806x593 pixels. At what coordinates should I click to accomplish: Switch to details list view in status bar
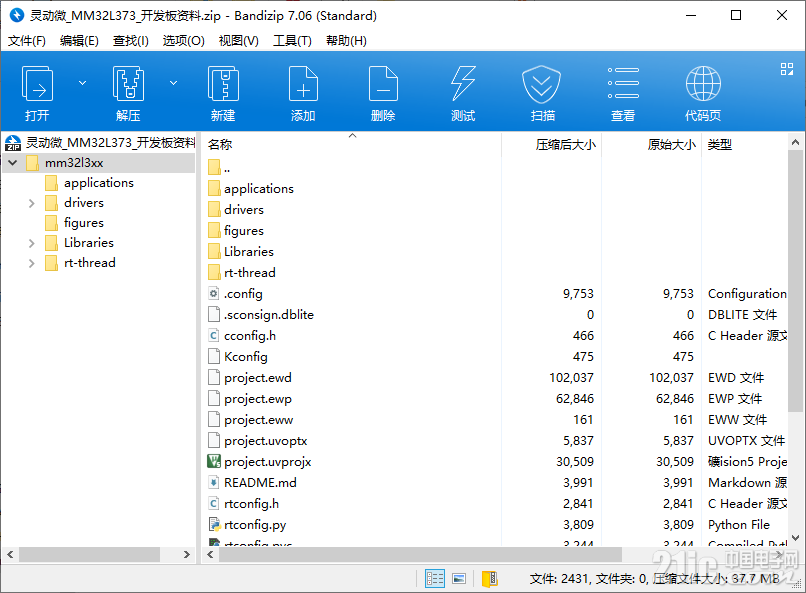pyautogui.click(x=435, y=579)
